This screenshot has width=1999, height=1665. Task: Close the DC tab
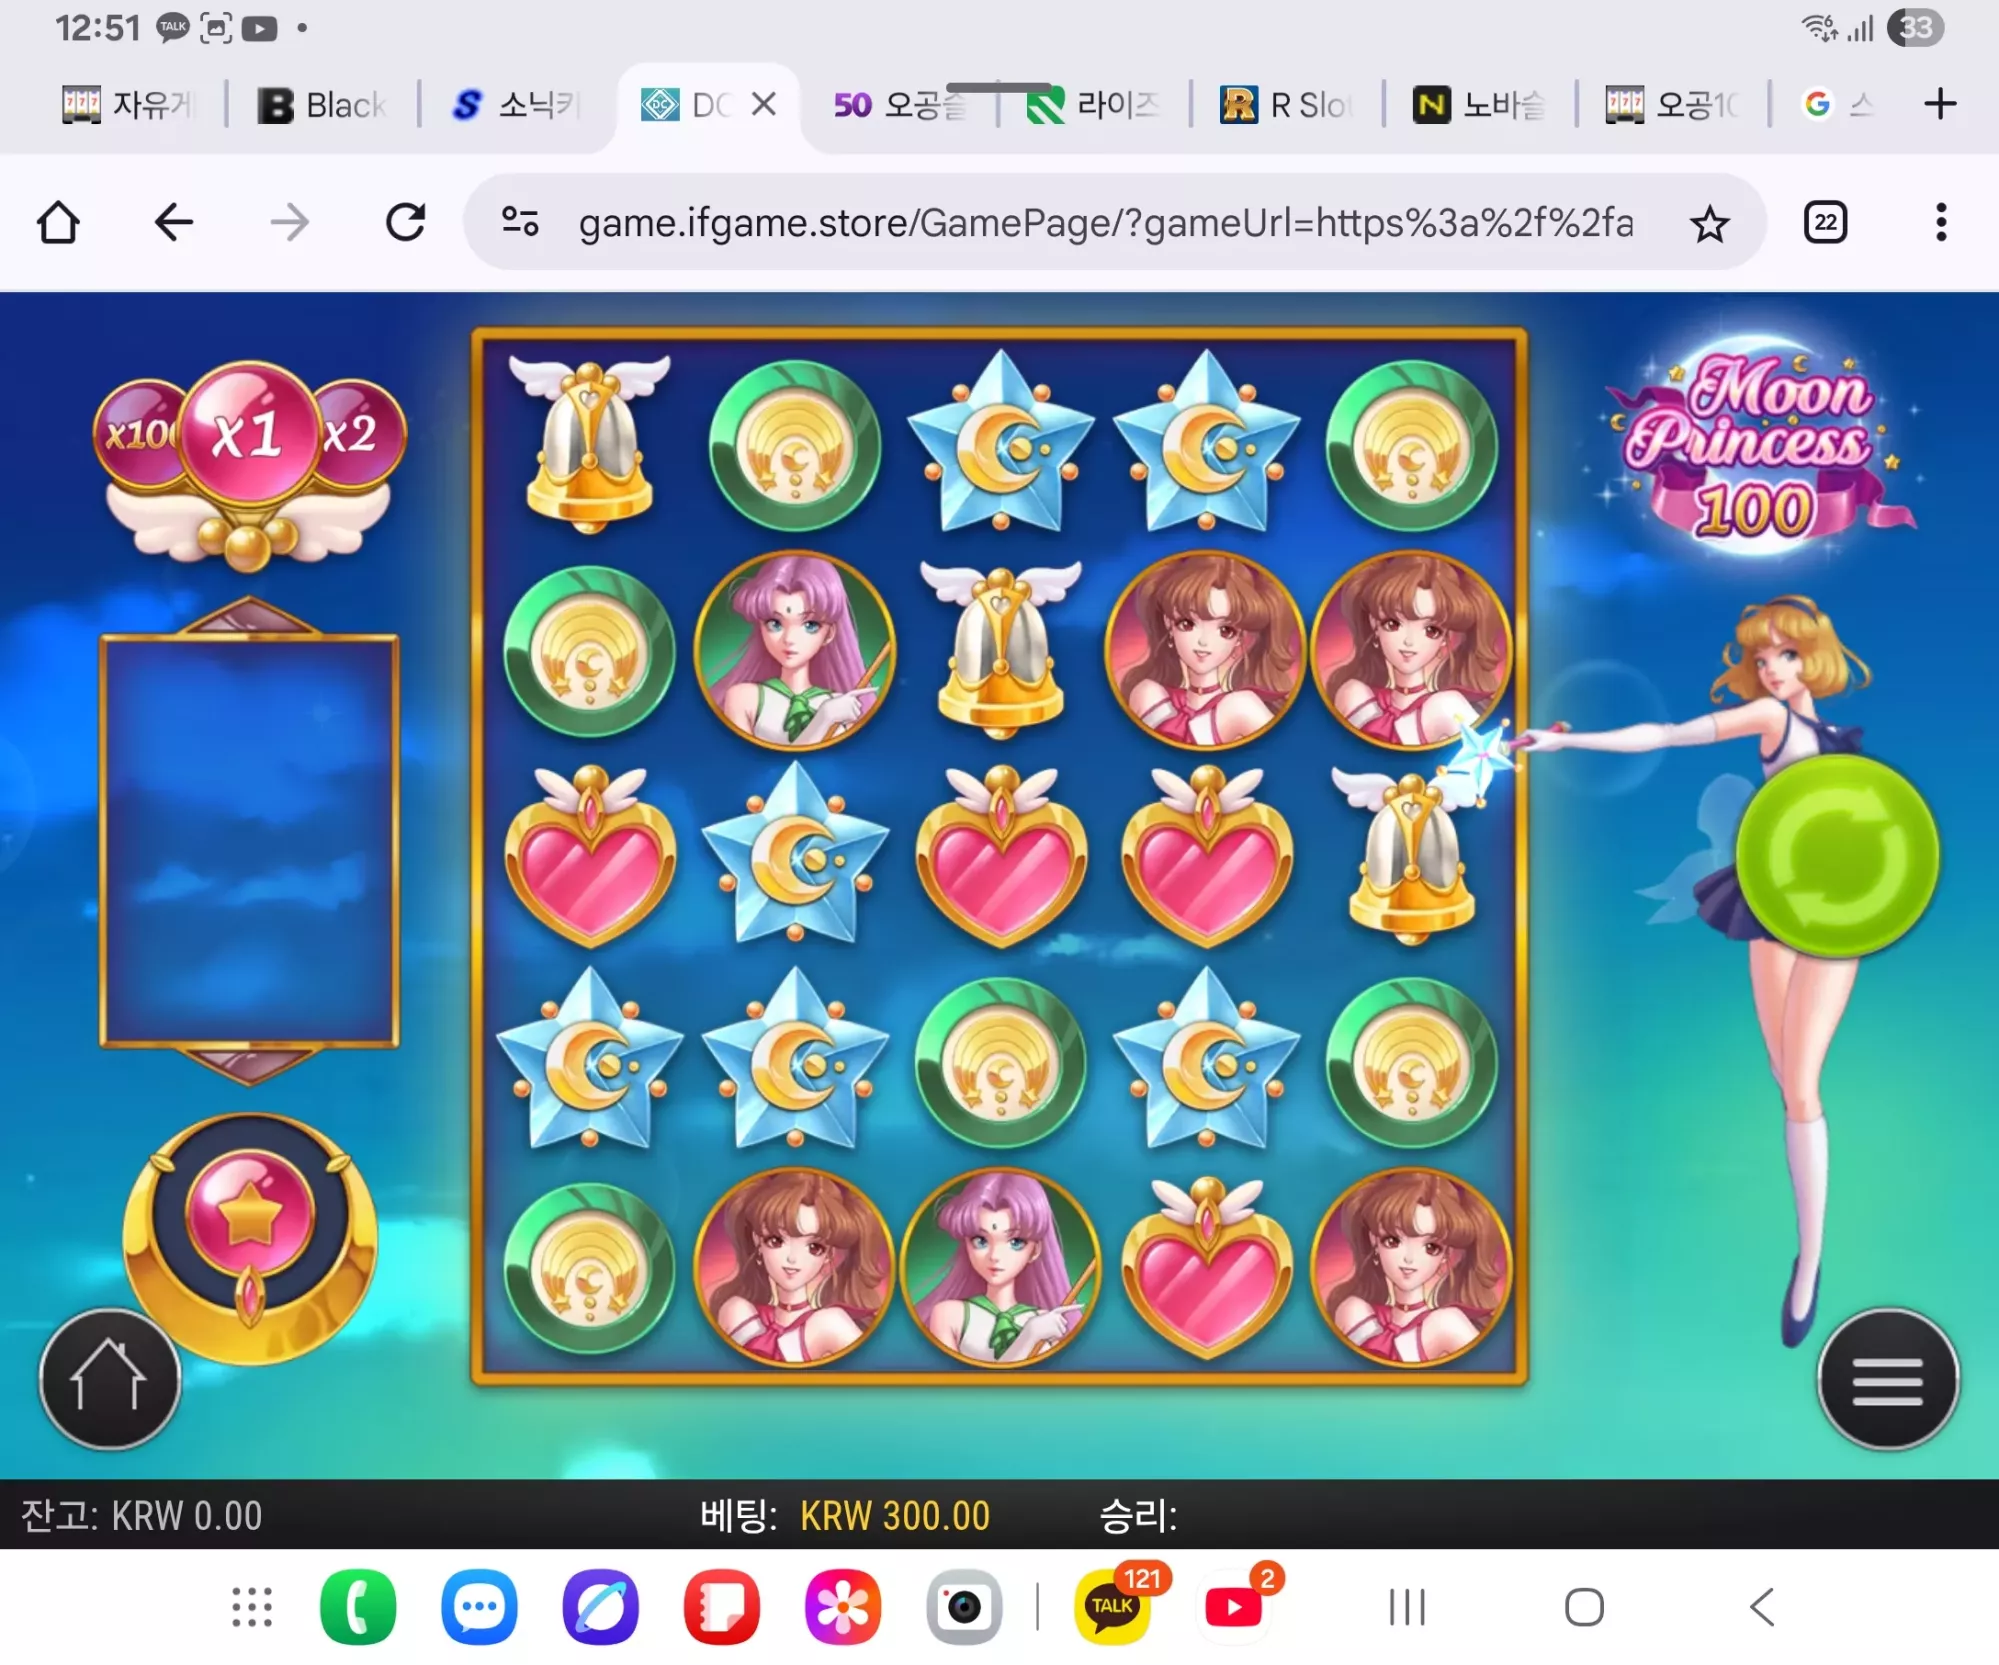coord(764,103)
